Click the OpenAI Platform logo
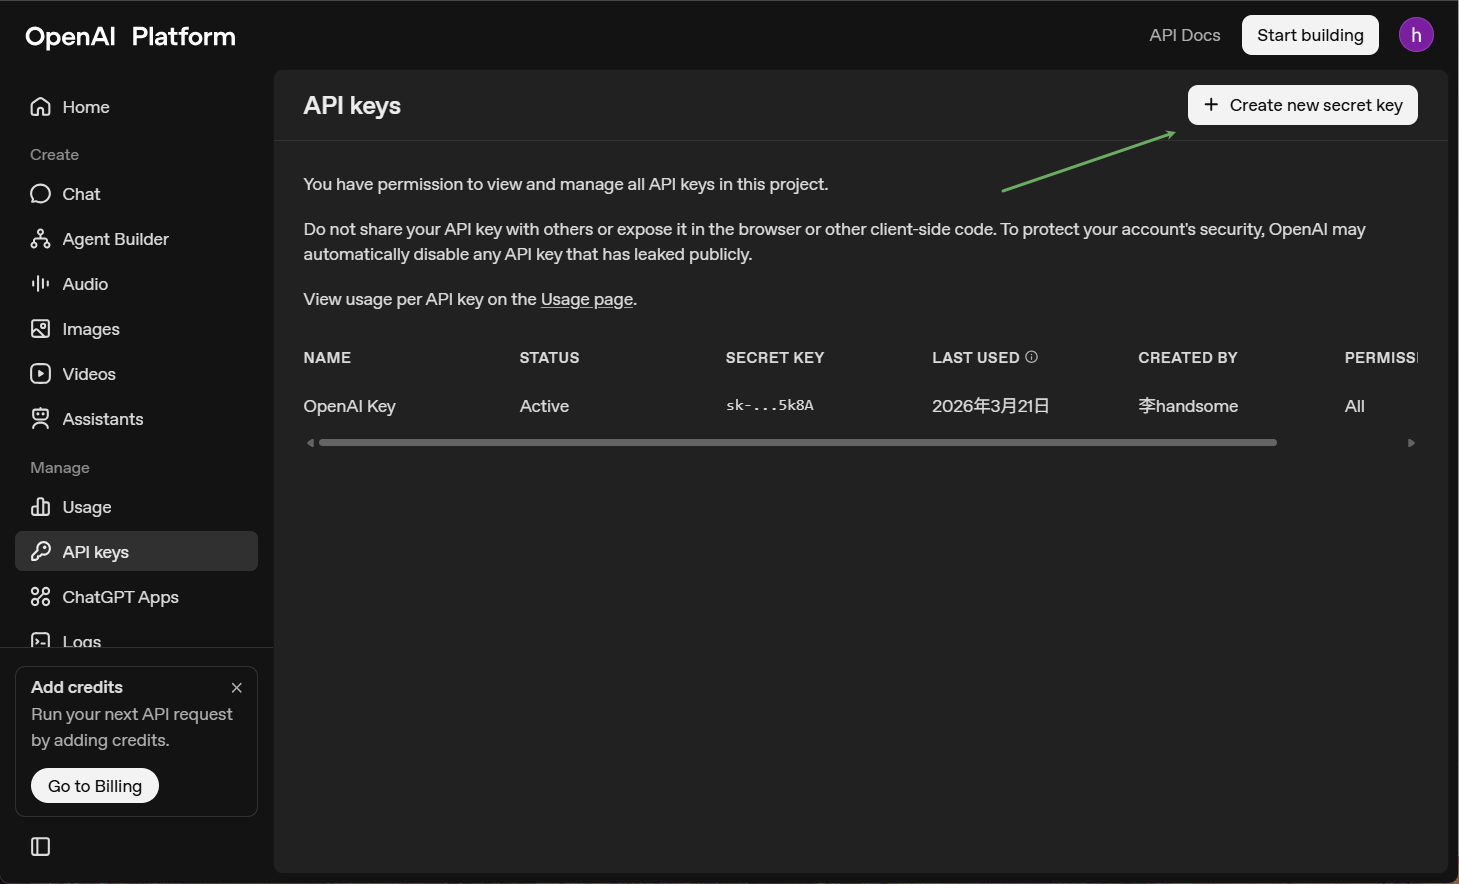The image size is (1459, 884). [x=130, y=37]
